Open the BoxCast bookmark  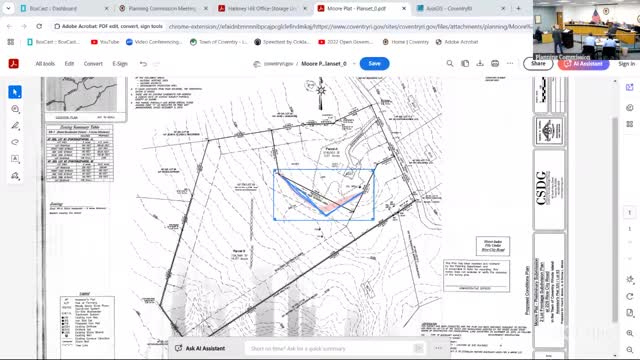53,42
